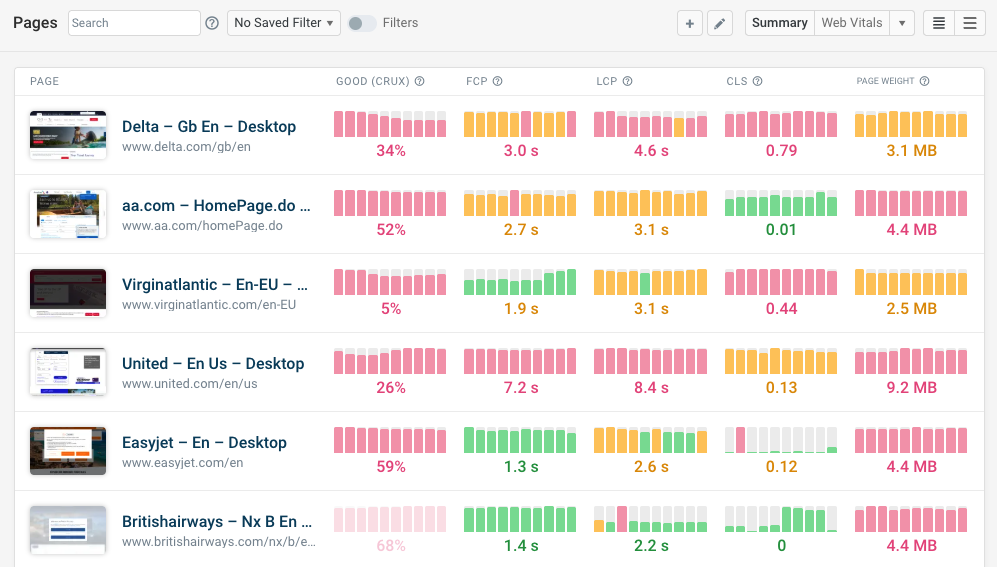Click Virginatlantic's 0.44 CLS value
The height and width of the screenshot is (567, 997).
click(781, 308)
